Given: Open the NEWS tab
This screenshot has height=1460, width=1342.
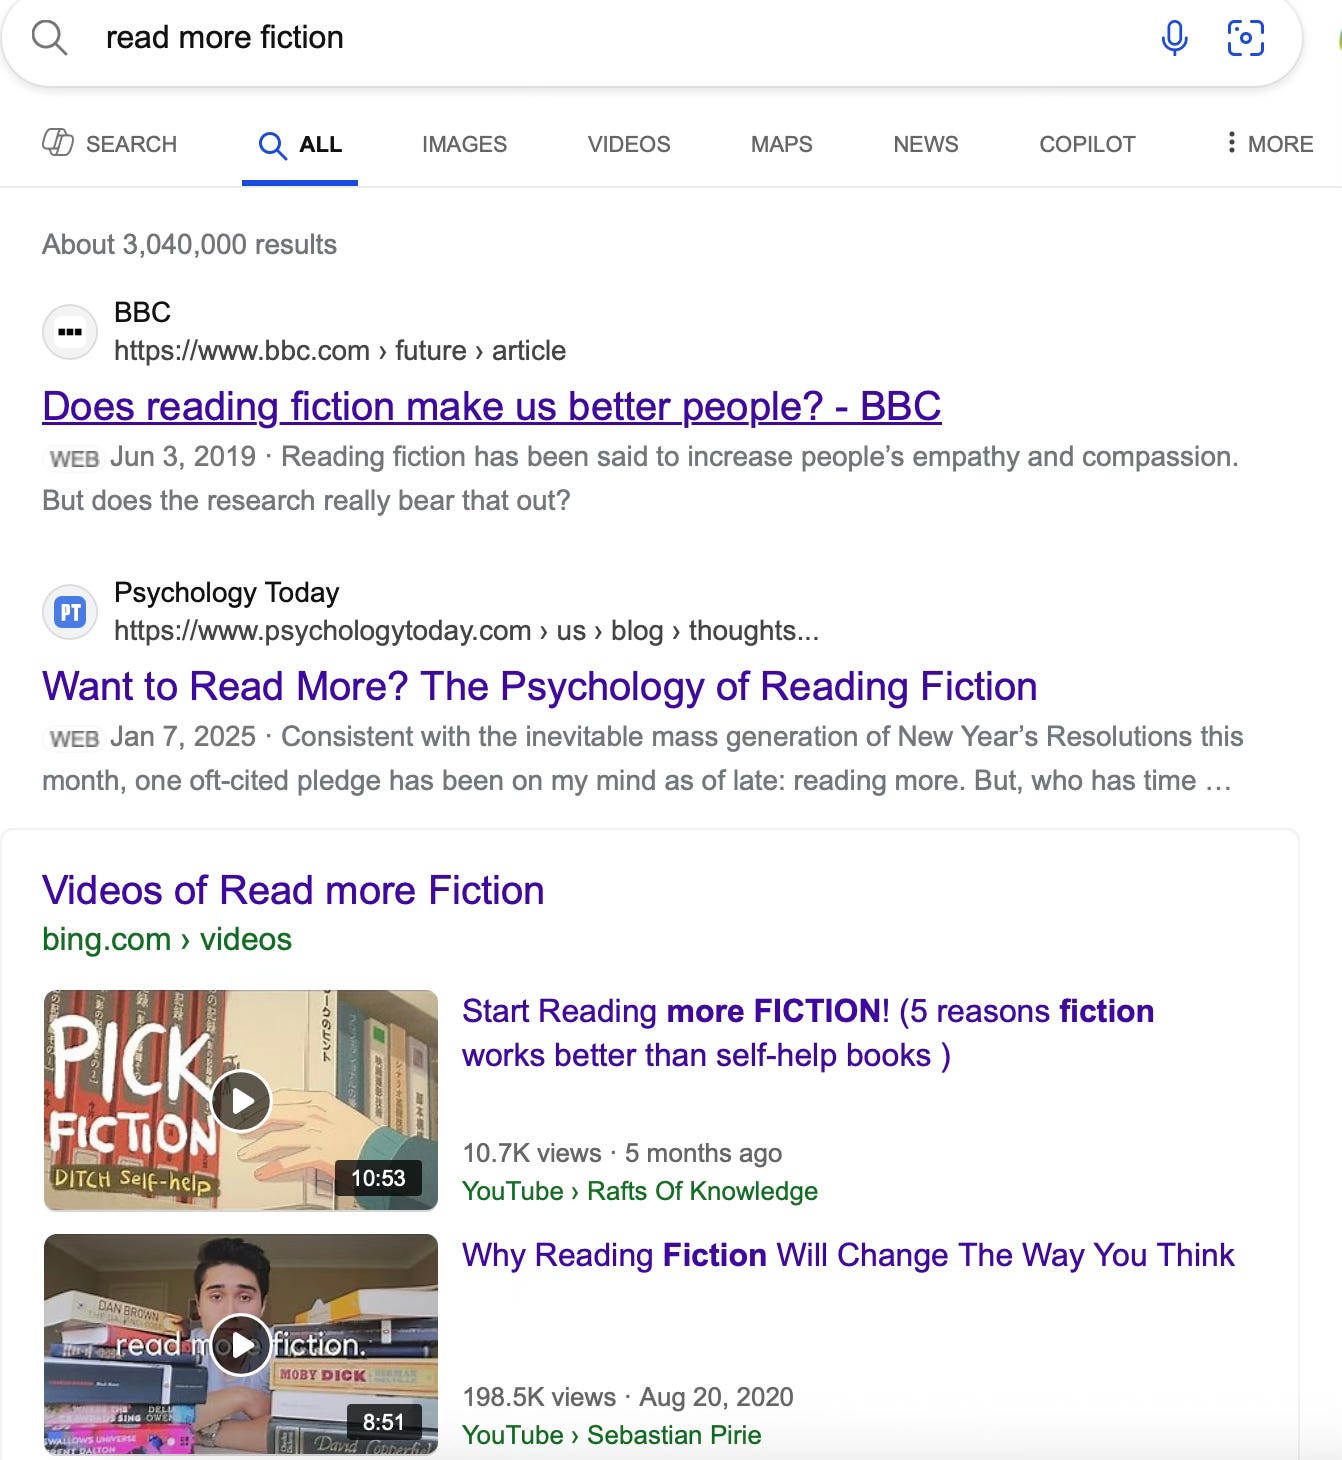Looking at the screenshot, I should pyautogui.click(x=926, y=144).
